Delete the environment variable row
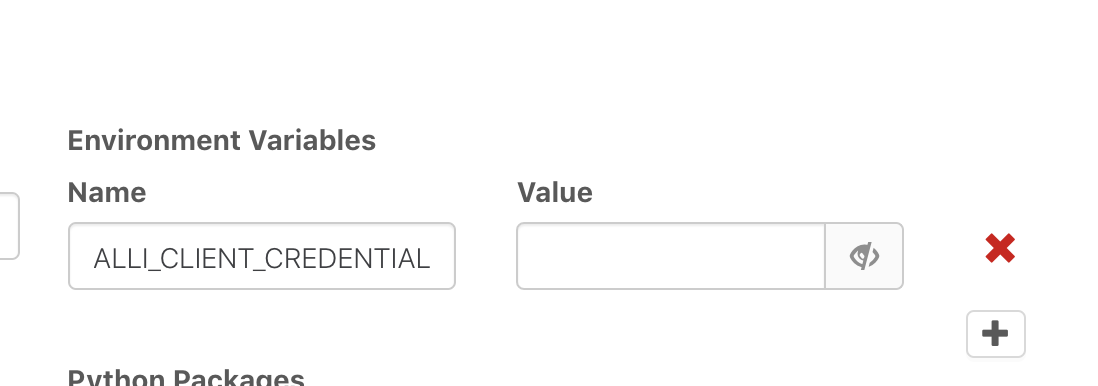This screenshot has width=1098, height=386. (x=1000, y=249)
